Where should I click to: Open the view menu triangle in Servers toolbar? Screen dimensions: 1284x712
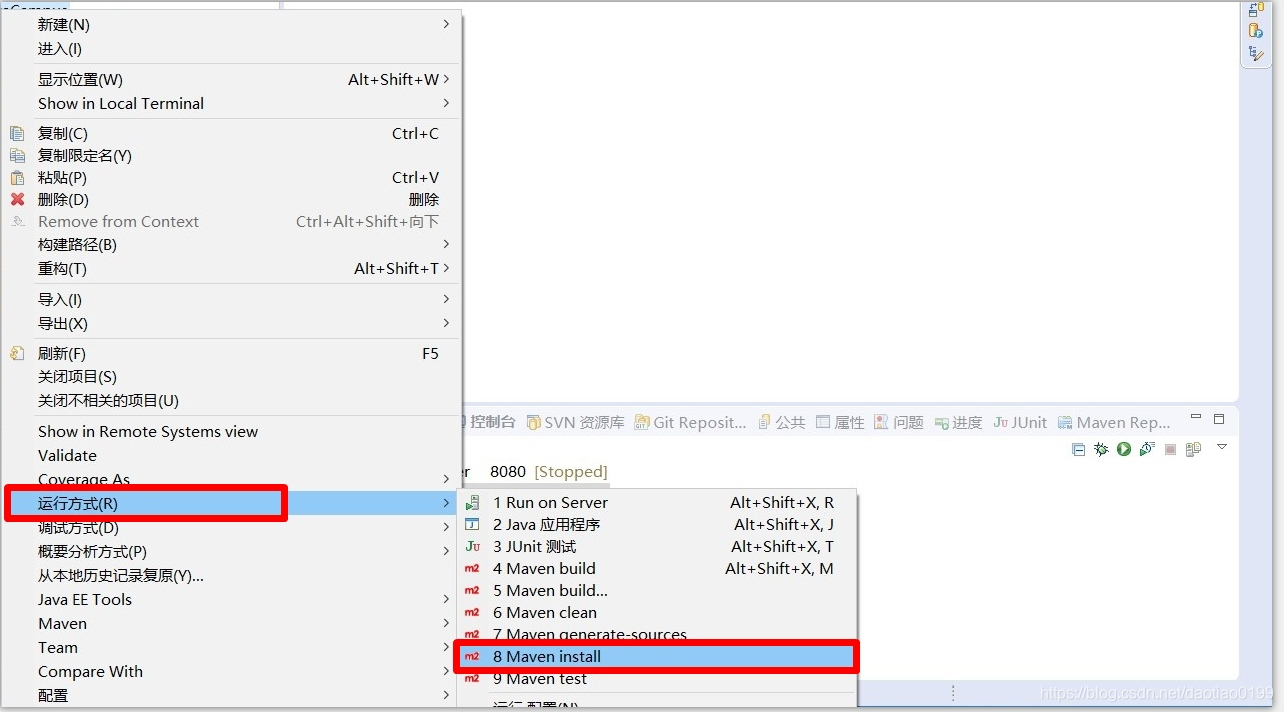point(1222,447)
